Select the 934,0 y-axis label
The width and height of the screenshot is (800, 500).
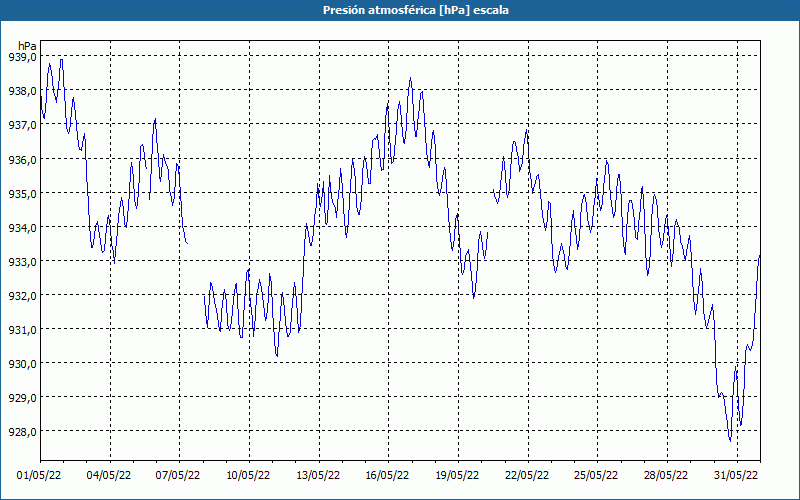(22, 228)
